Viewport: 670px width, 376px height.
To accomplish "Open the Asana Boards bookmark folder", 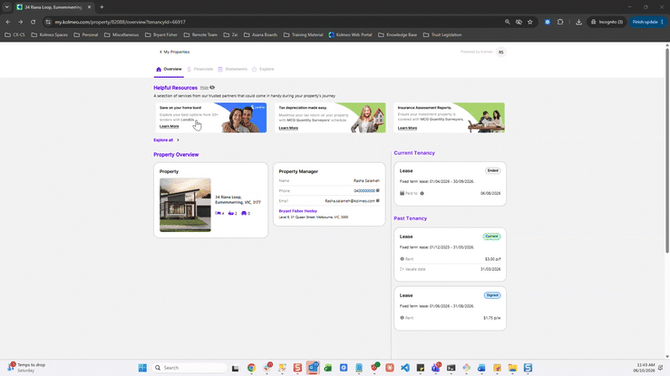I will [x=261, y=35].
